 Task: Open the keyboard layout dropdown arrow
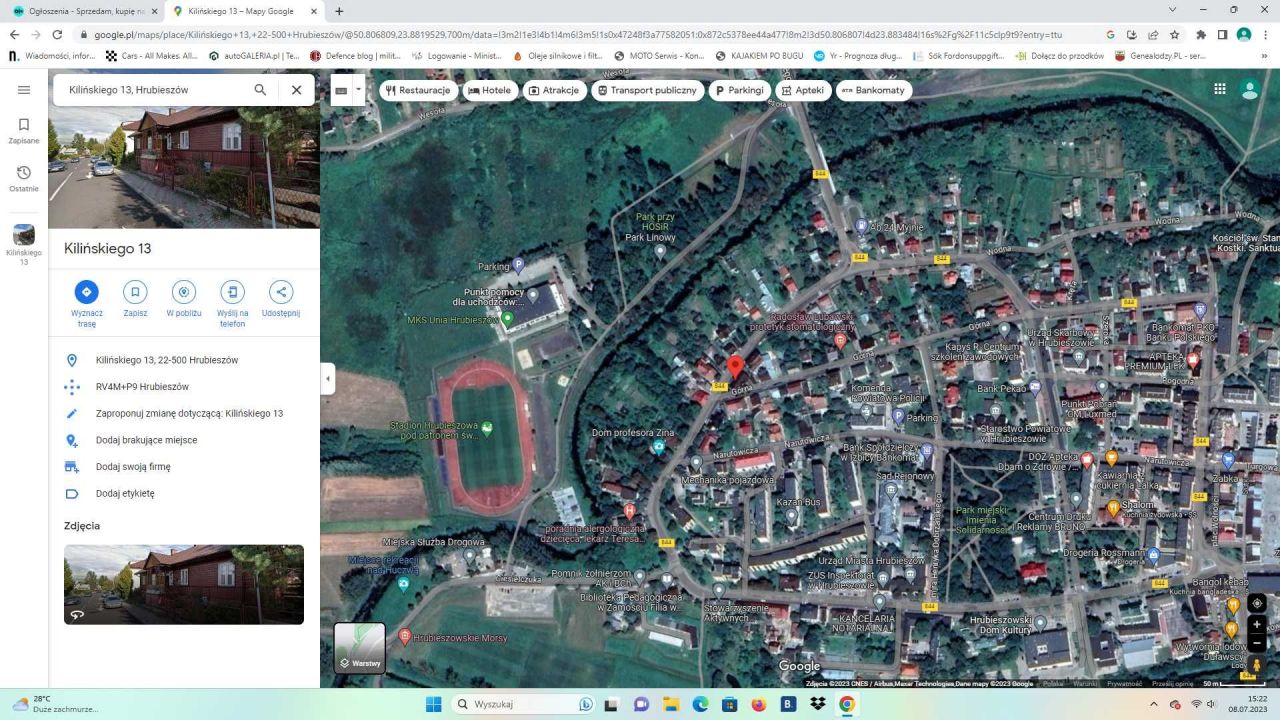point(358,89)
